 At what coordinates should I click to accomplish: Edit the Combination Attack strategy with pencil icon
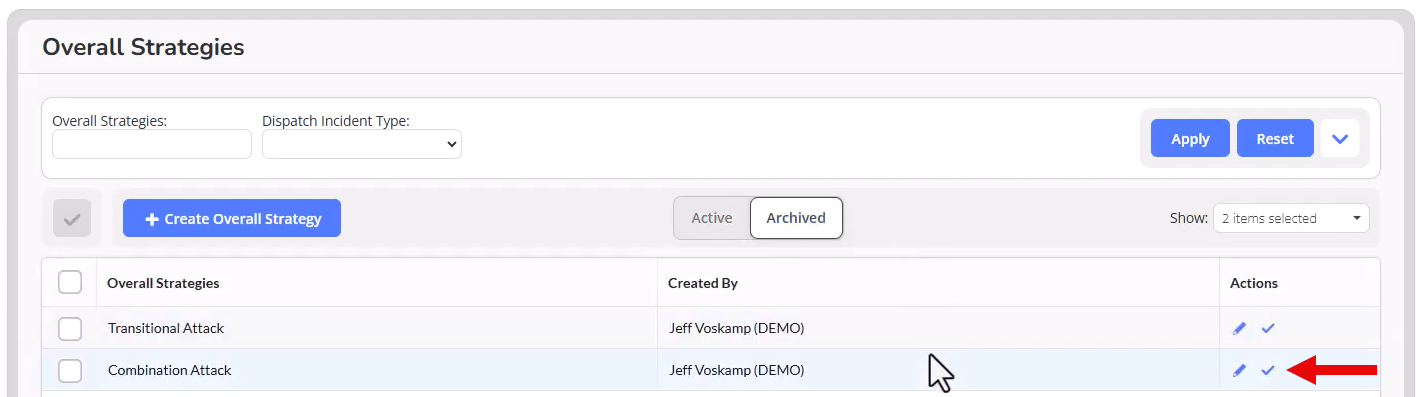tap(1239, 370)
